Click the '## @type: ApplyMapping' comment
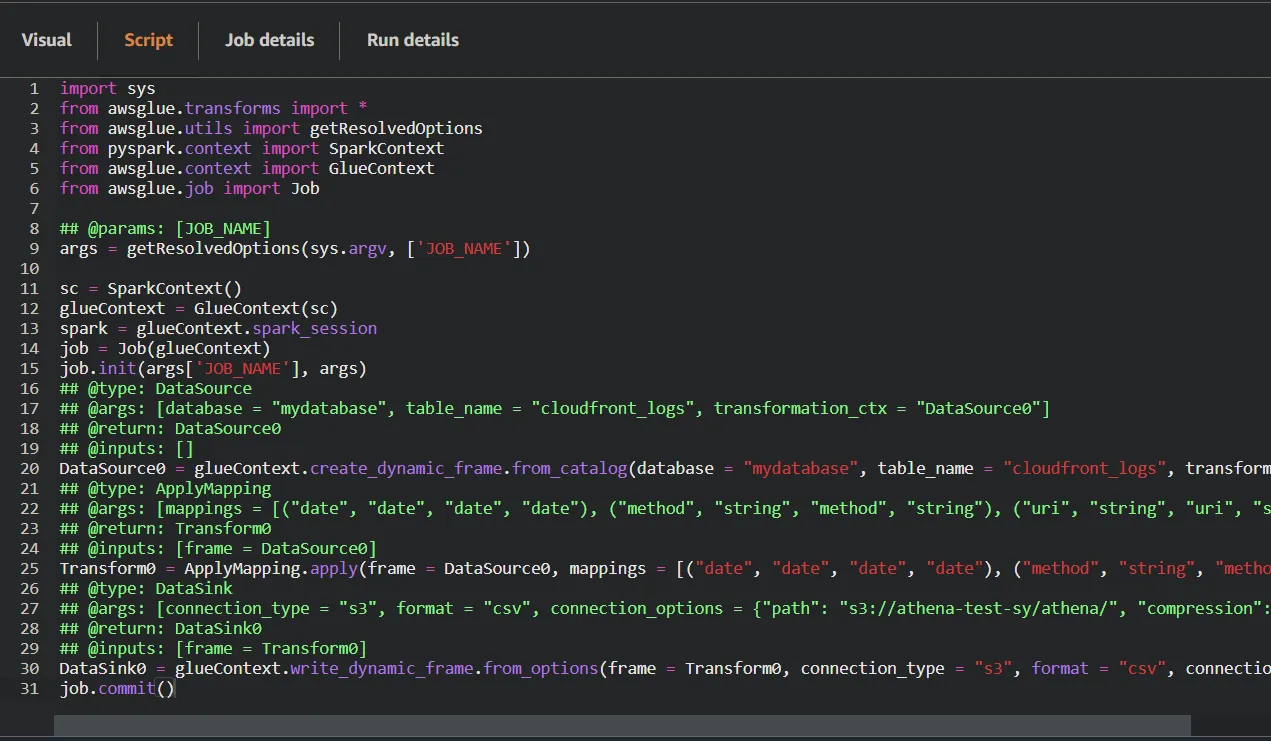Viewport: 1271px width, 741px height. pos(165,489)
